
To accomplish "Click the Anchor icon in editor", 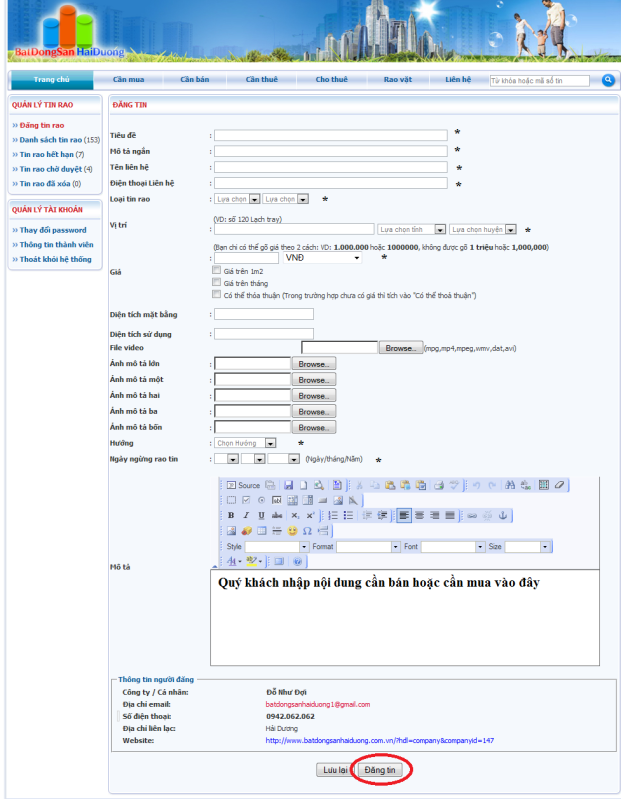I will click(x=503, y=516).
